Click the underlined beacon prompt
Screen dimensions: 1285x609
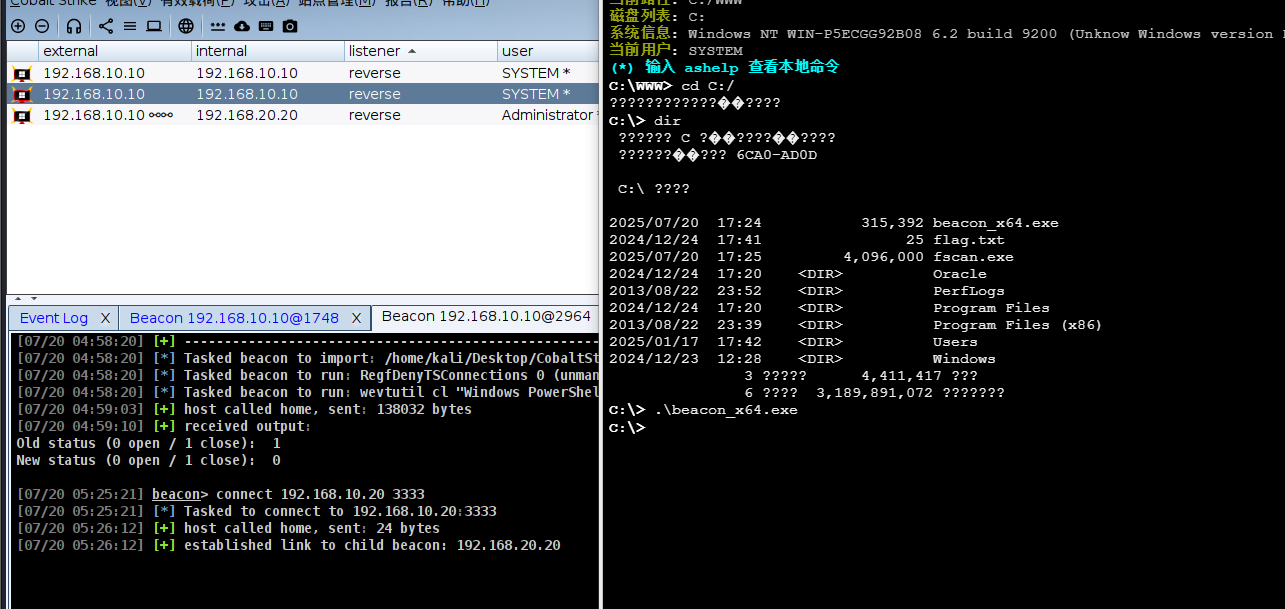(176, 494)
